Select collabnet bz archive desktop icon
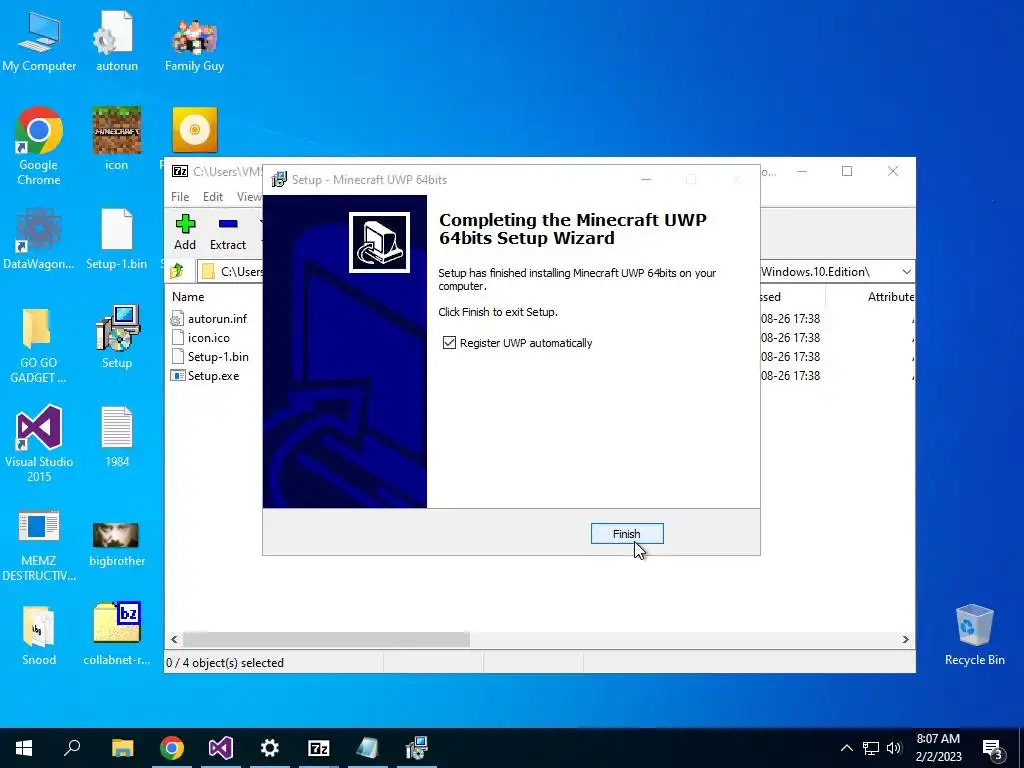The width and height of the screenshot is (1024, 768). pos(117,633)
